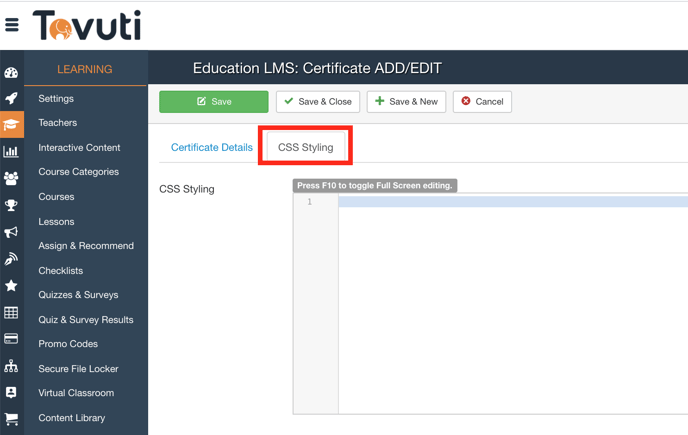Open the bar chart reports icon
688x435 pixels.
pos(11,152)
